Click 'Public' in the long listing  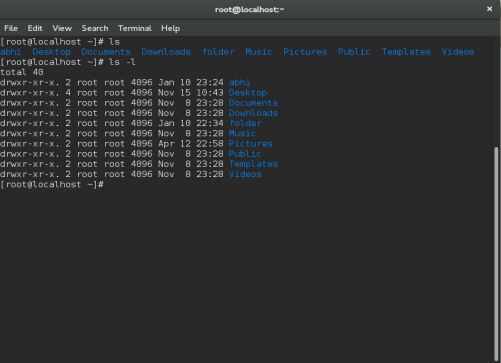pyautogui.click(x=245, y=154)
